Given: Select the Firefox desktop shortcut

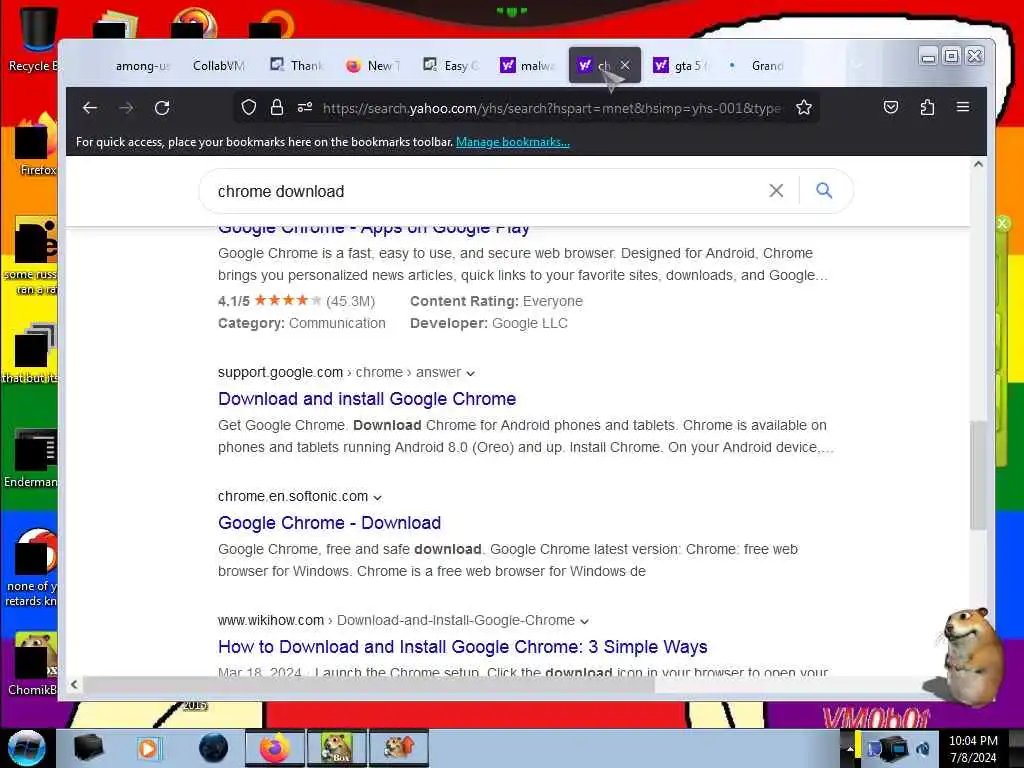Looking at the screenshot, I should point(34,145).
